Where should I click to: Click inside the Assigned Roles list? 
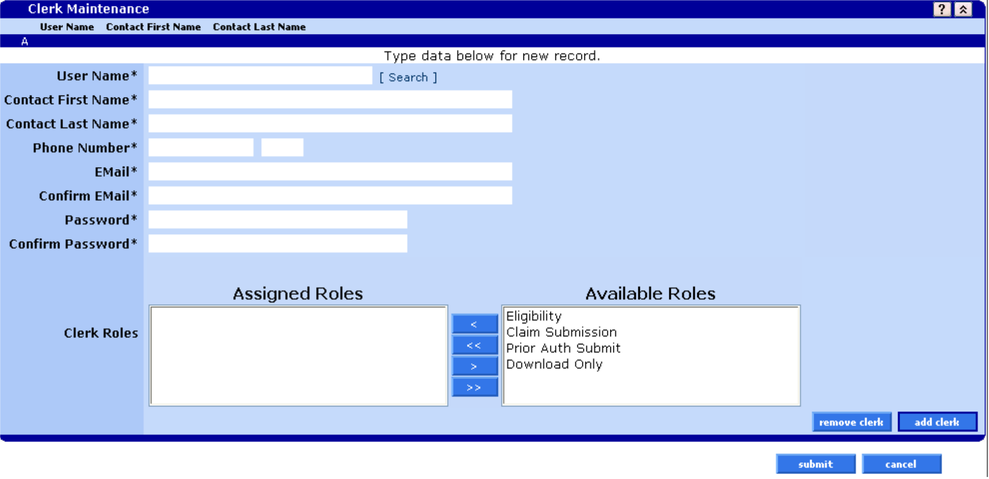[x=298, y=356]
